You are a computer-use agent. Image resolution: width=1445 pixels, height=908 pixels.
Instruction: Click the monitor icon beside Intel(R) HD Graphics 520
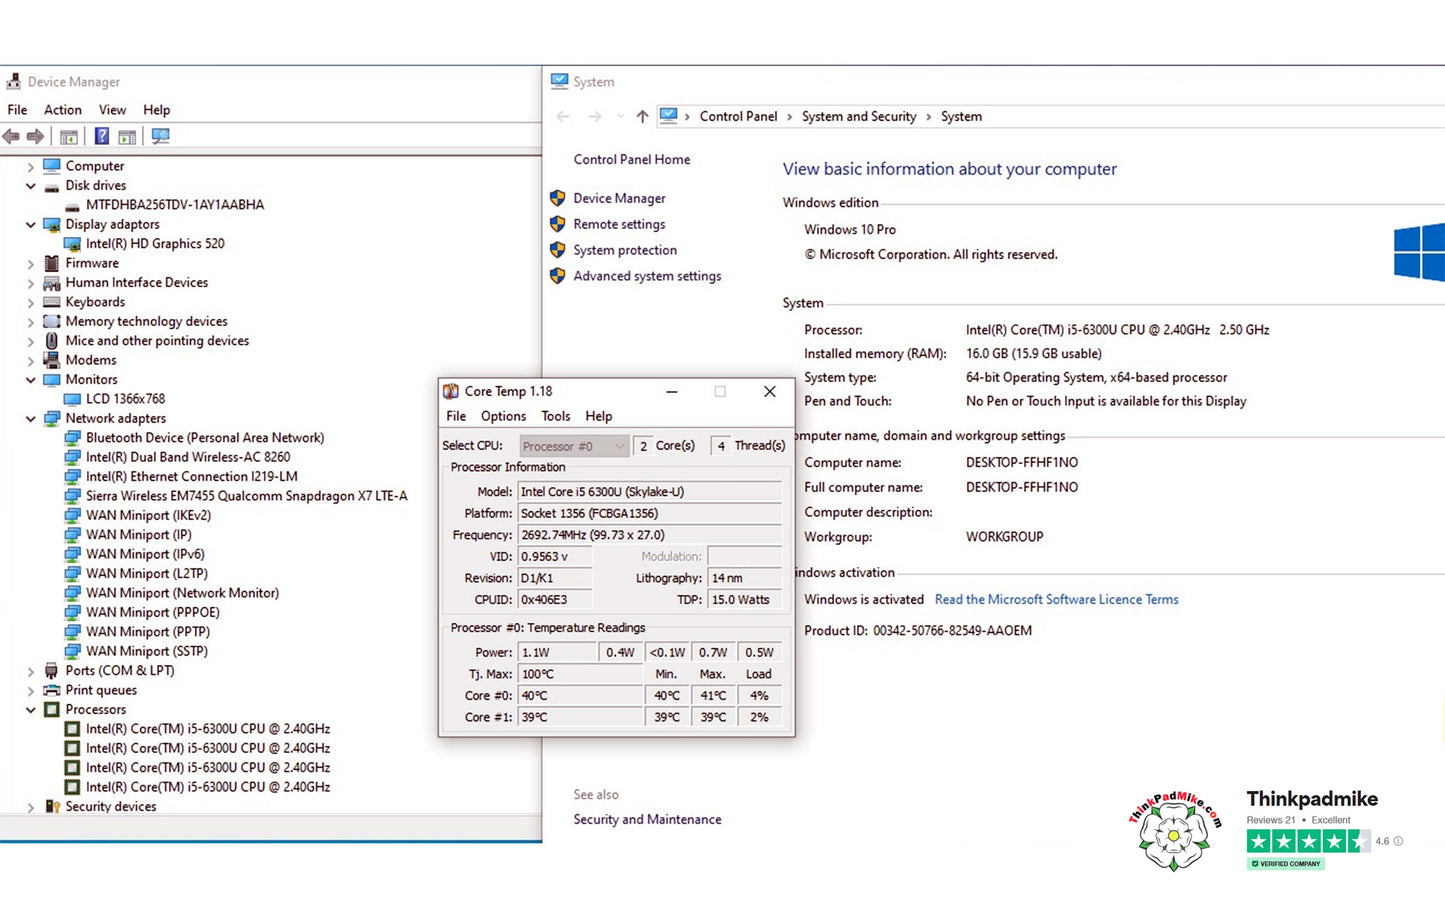pyautogui.click(x=72, y=244)
